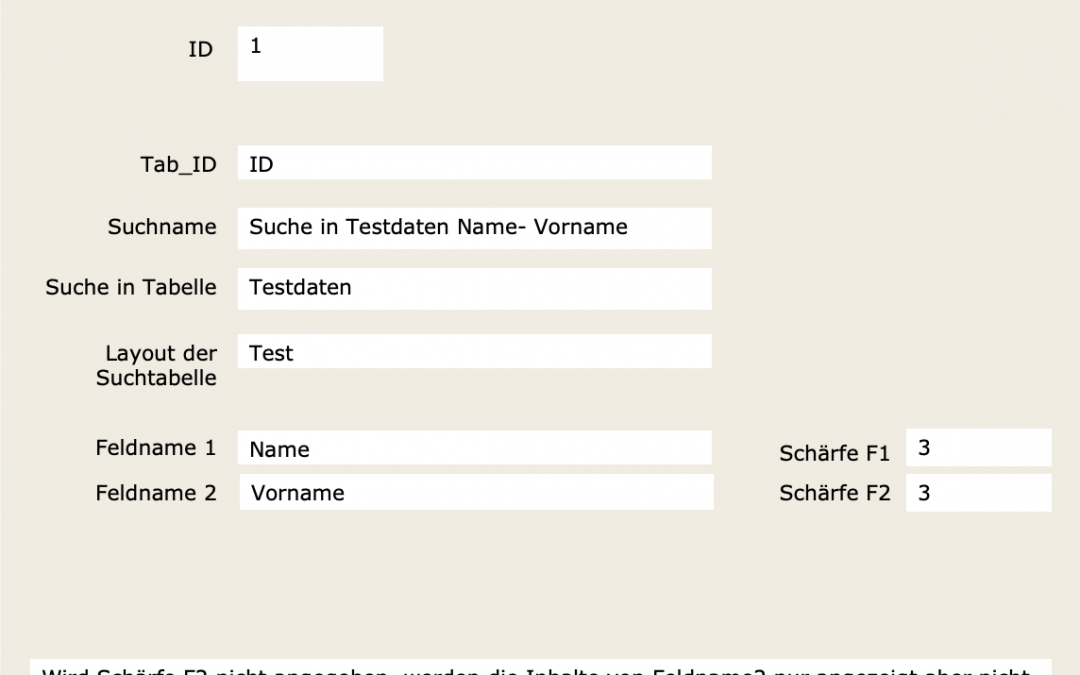The image size is (1080, 675).
Task: Select the Suche in Tabelle field
Action: pyautogui.click(x=474, y=288)
